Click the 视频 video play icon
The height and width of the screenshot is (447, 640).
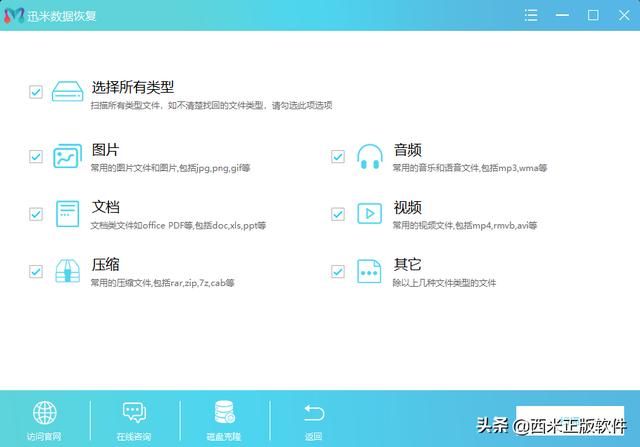point(369,214)
